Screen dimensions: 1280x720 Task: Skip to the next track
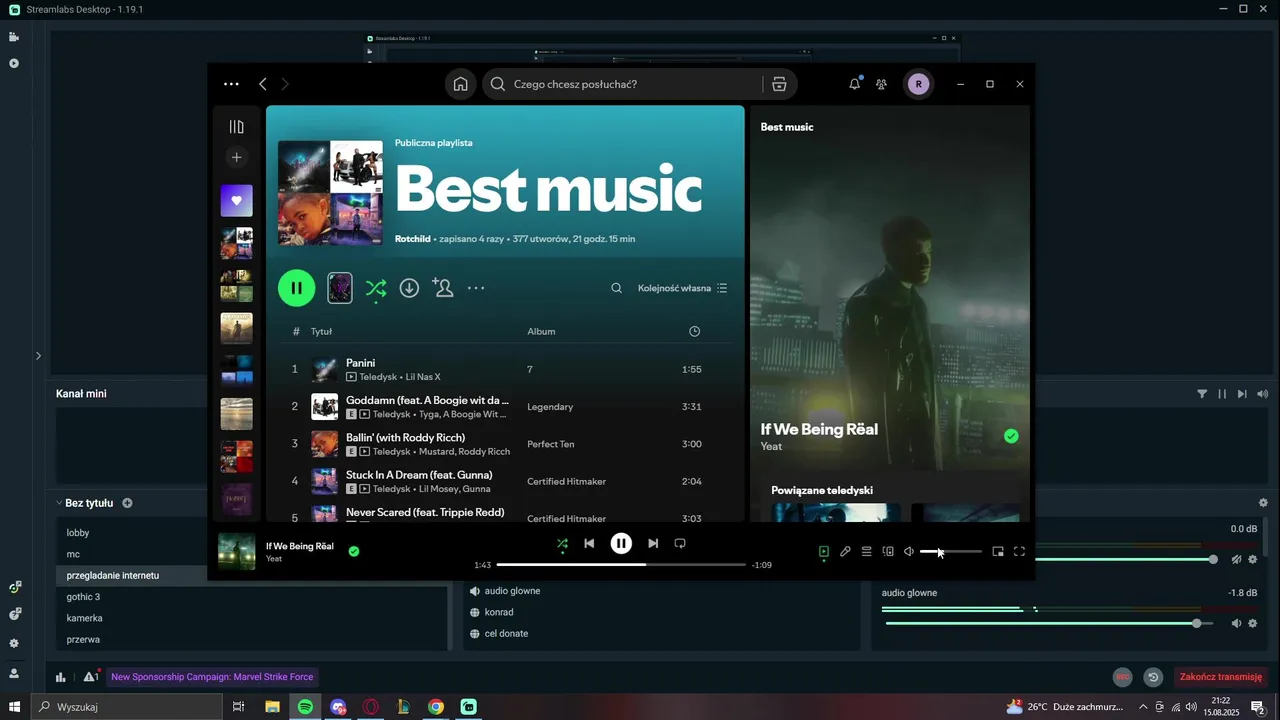(x=653, y=543)
